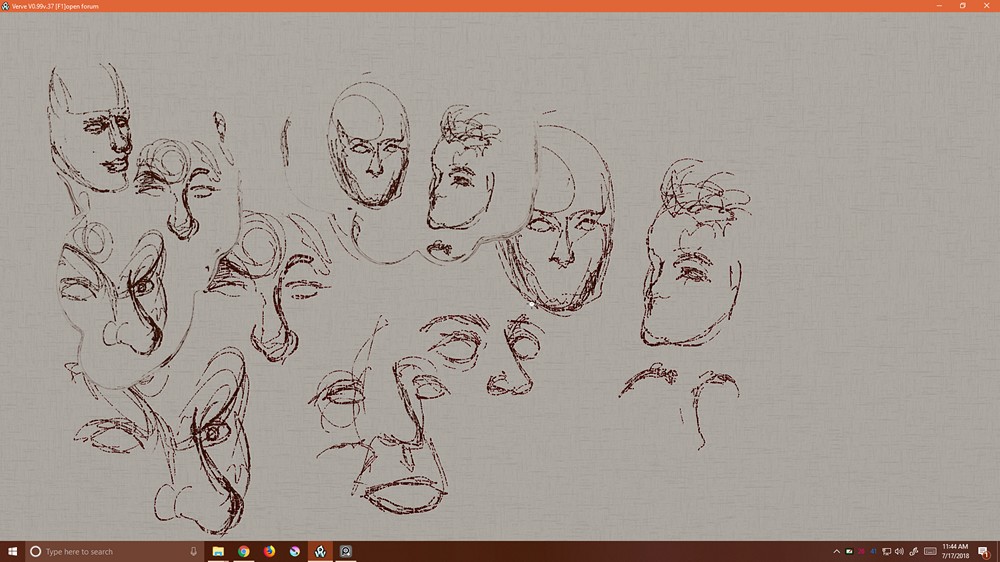Viewport: 1000px width, 562px height.
Task: Open the last taskbar app after Verve
Action: (346, 551)
